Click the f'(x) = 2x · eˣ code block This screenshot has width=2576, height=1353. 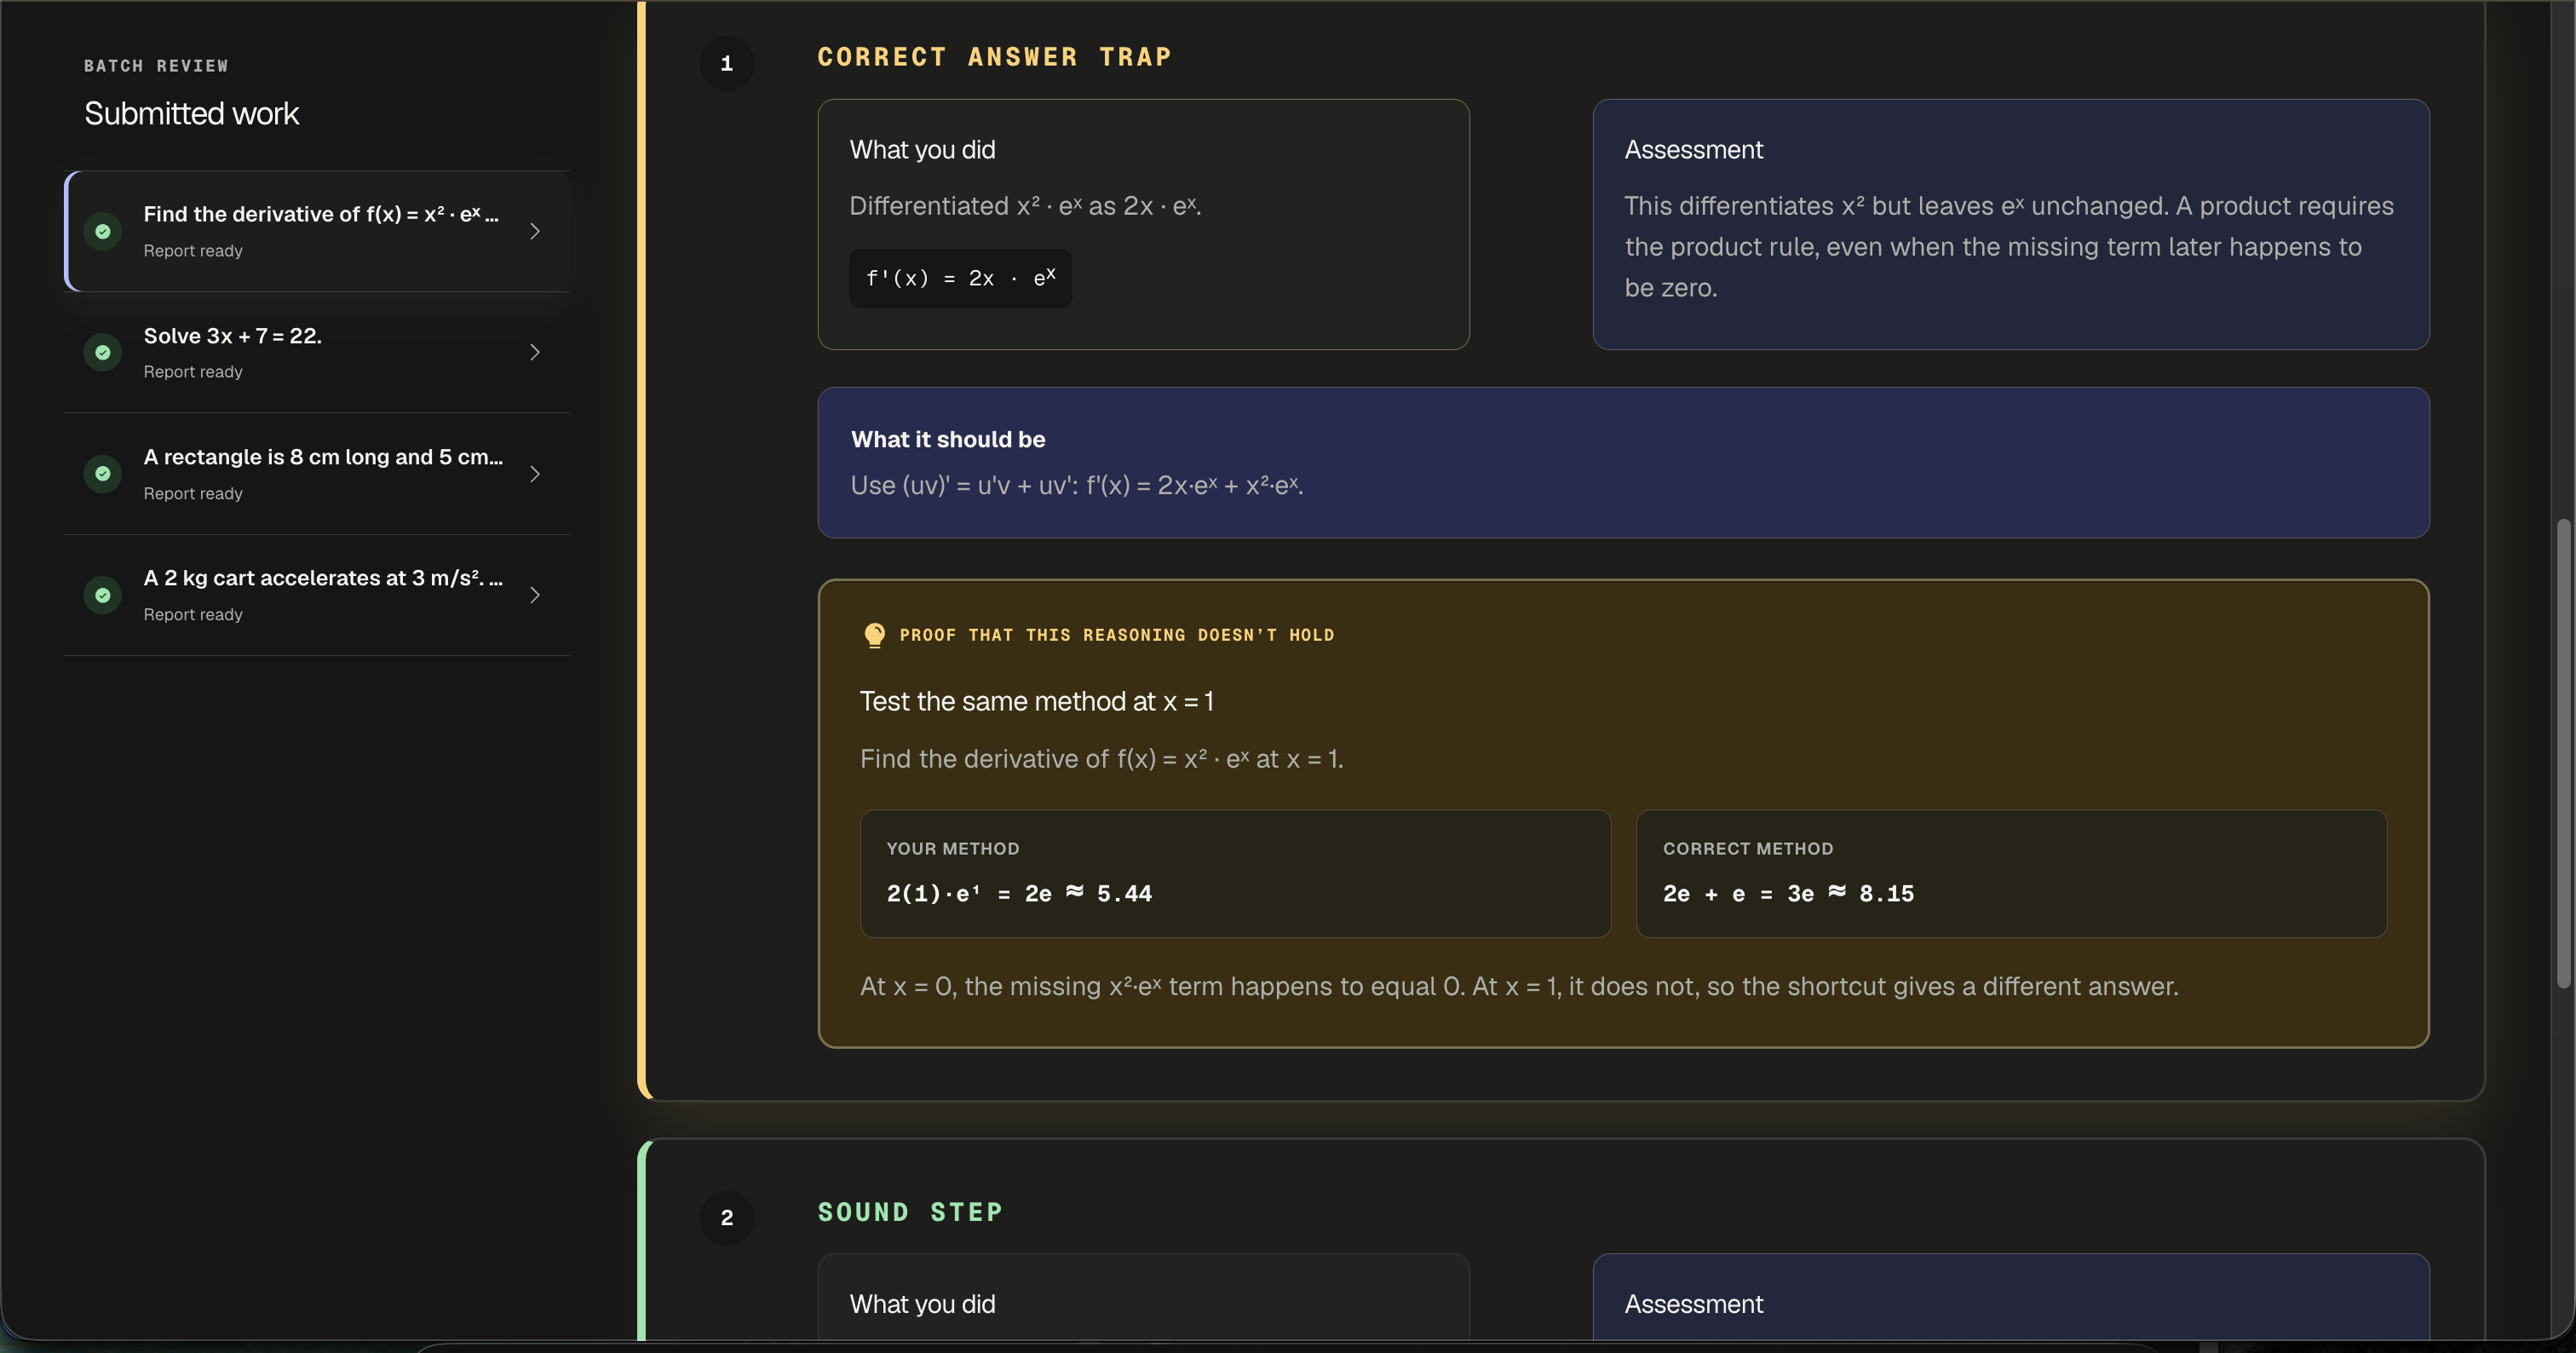(x=960, y=278)
